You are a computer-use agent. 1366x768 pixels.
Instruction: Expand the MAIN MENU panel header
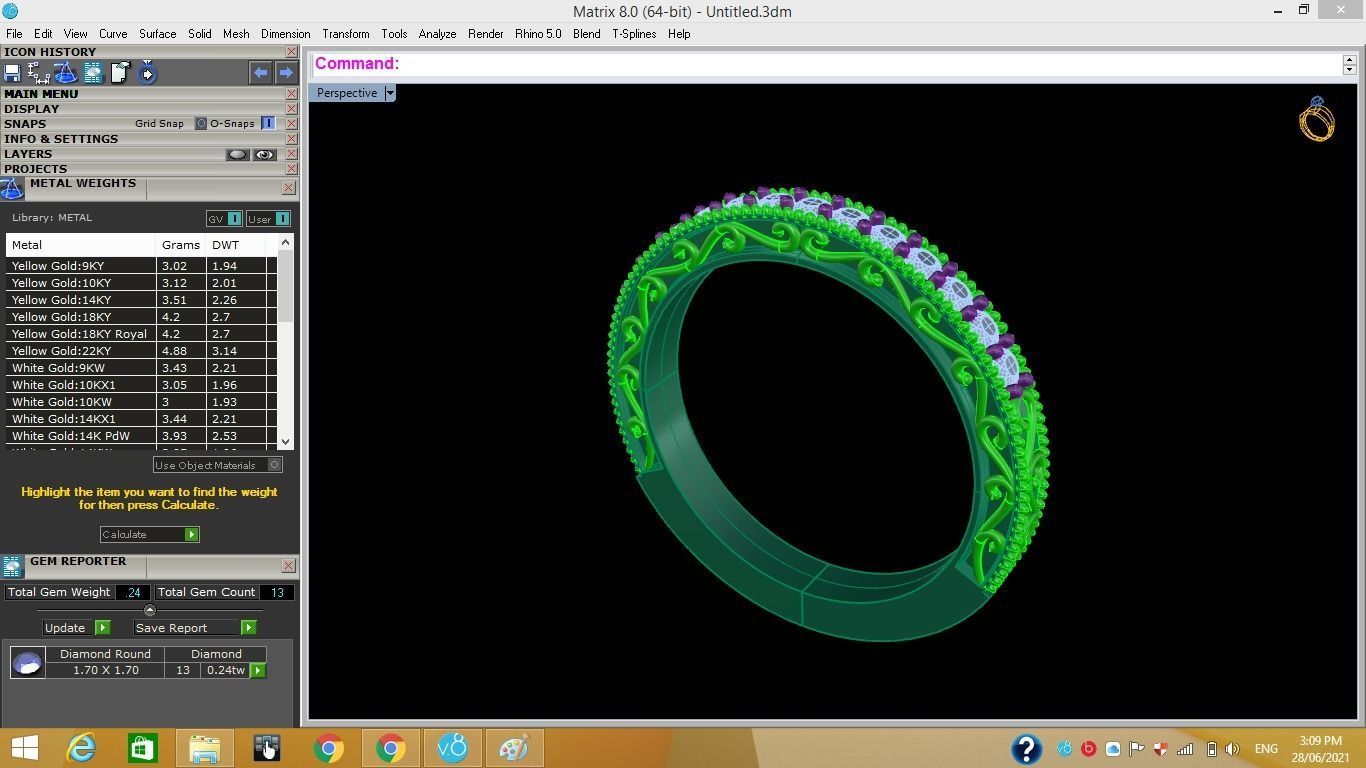(41, 94)
